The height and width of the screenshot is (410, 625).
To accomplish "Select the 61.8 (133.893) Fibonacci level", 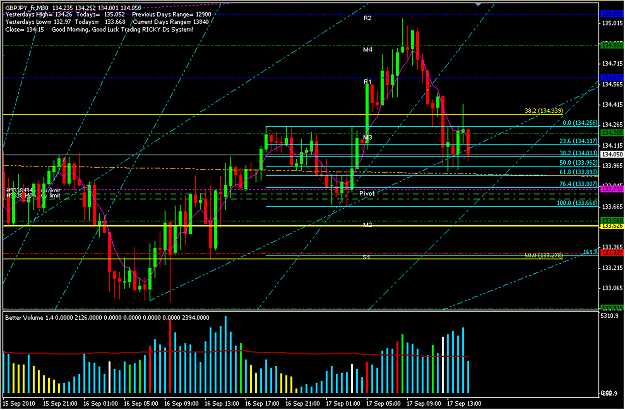I will pos(578,172).
